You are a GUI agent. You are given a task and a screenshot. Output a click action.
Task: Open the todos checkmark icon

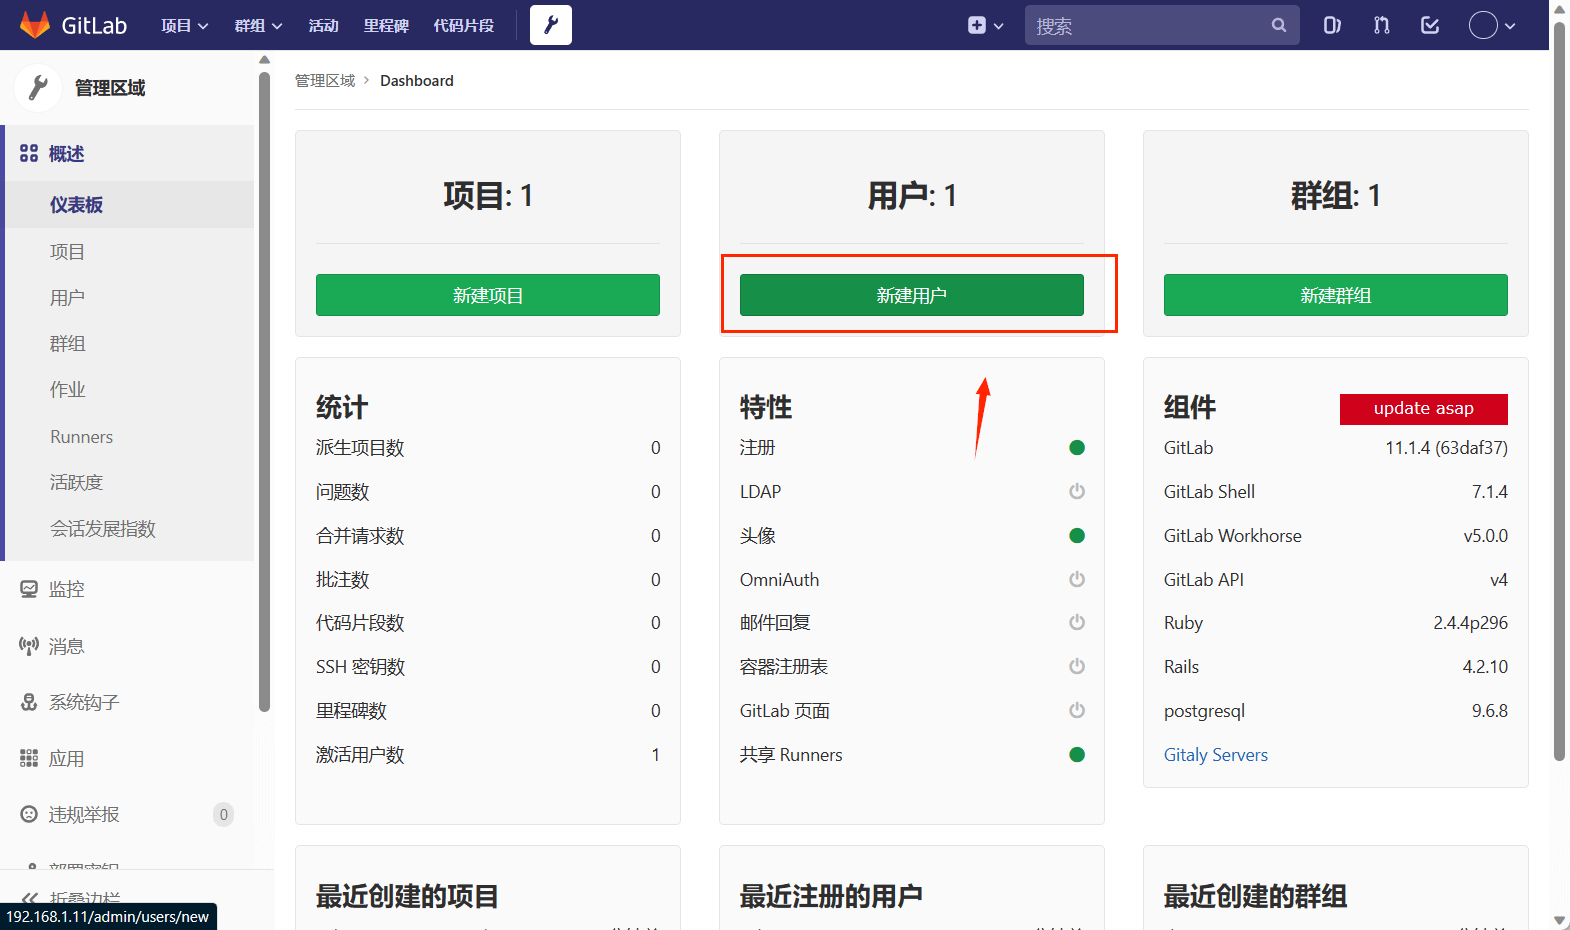tap(1430, 25)
